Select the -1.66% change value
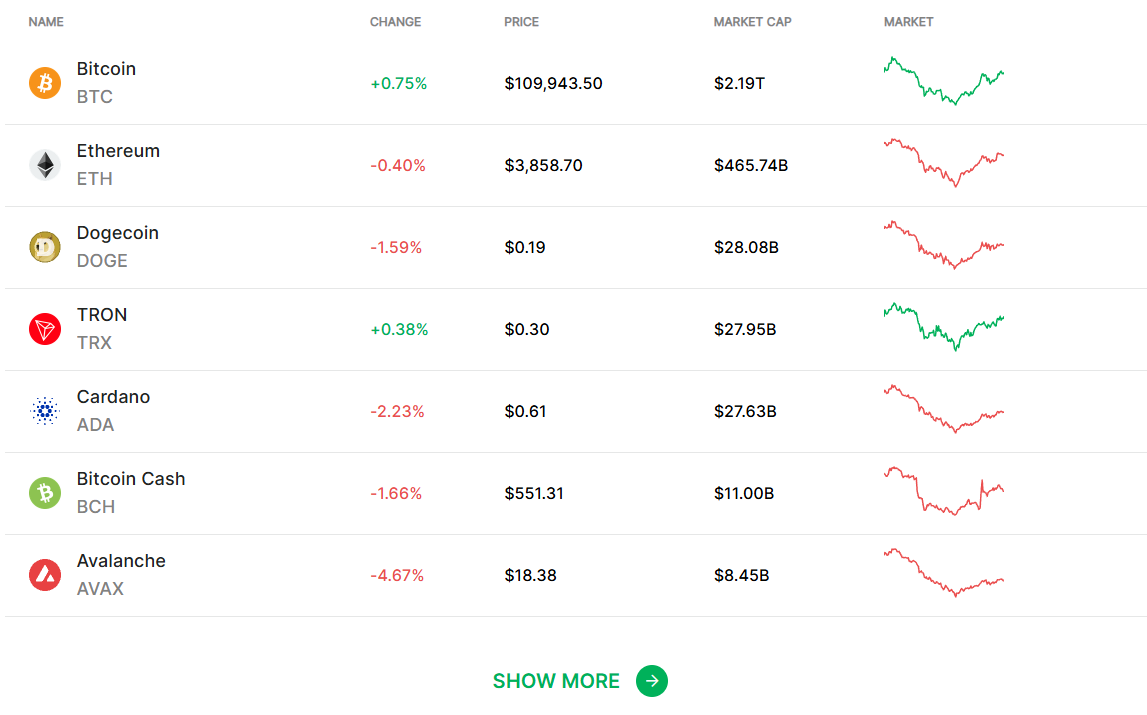1147x715 pixels. tap(396, 493)
